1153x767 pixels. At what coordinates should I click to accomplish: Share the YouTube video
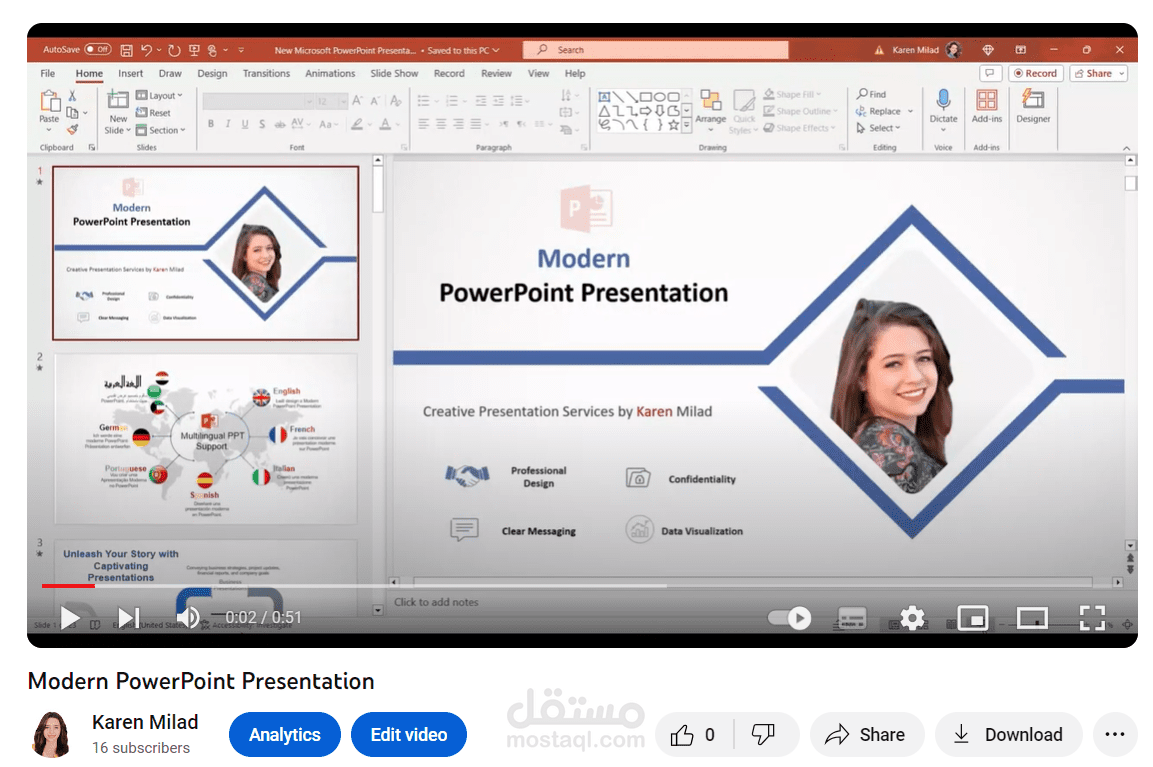click(866, 735)
